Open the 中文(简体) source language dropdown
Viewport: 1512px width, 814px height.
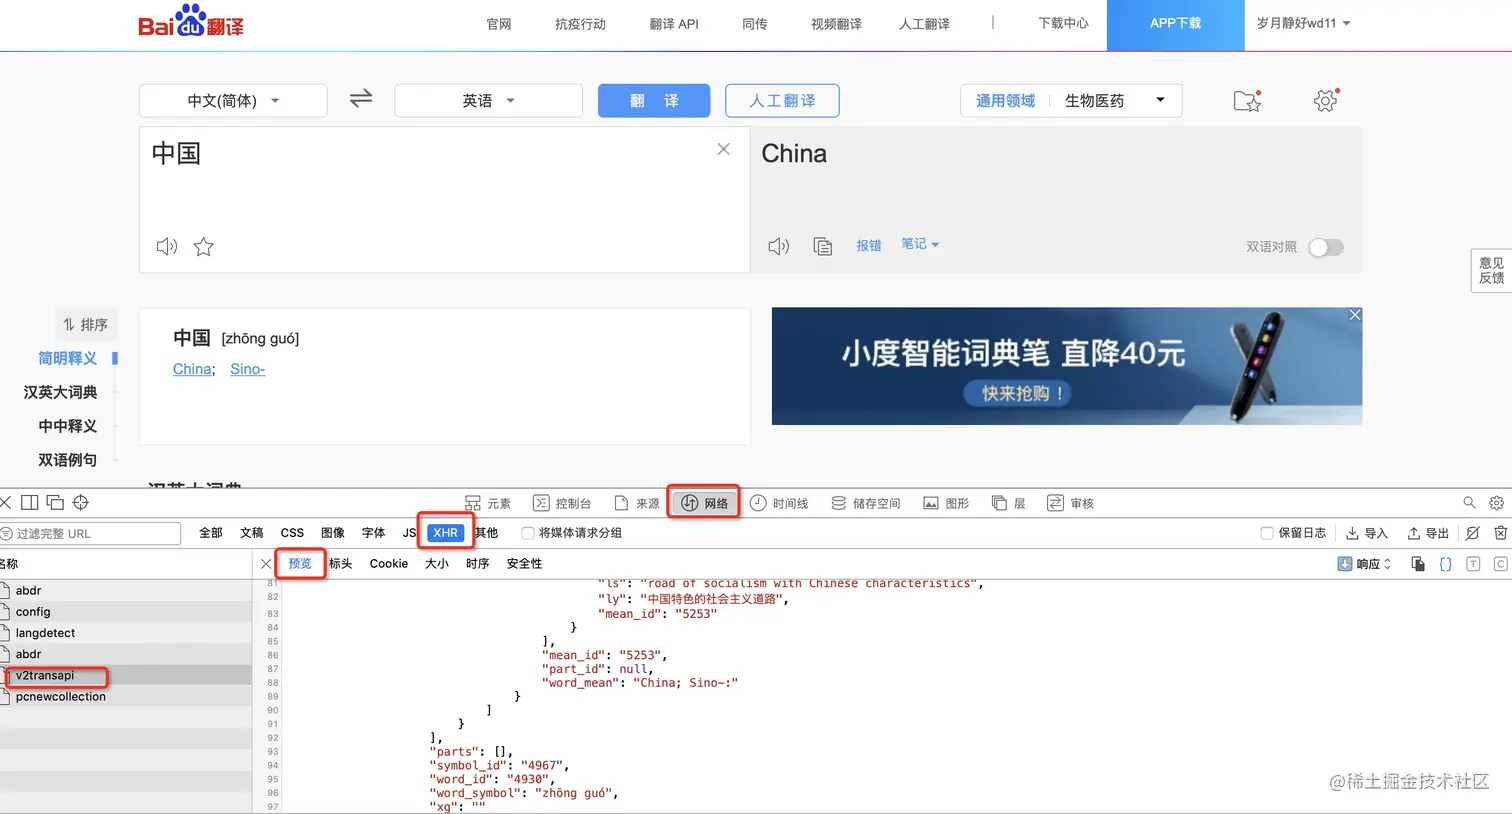[x=233, y=100]
